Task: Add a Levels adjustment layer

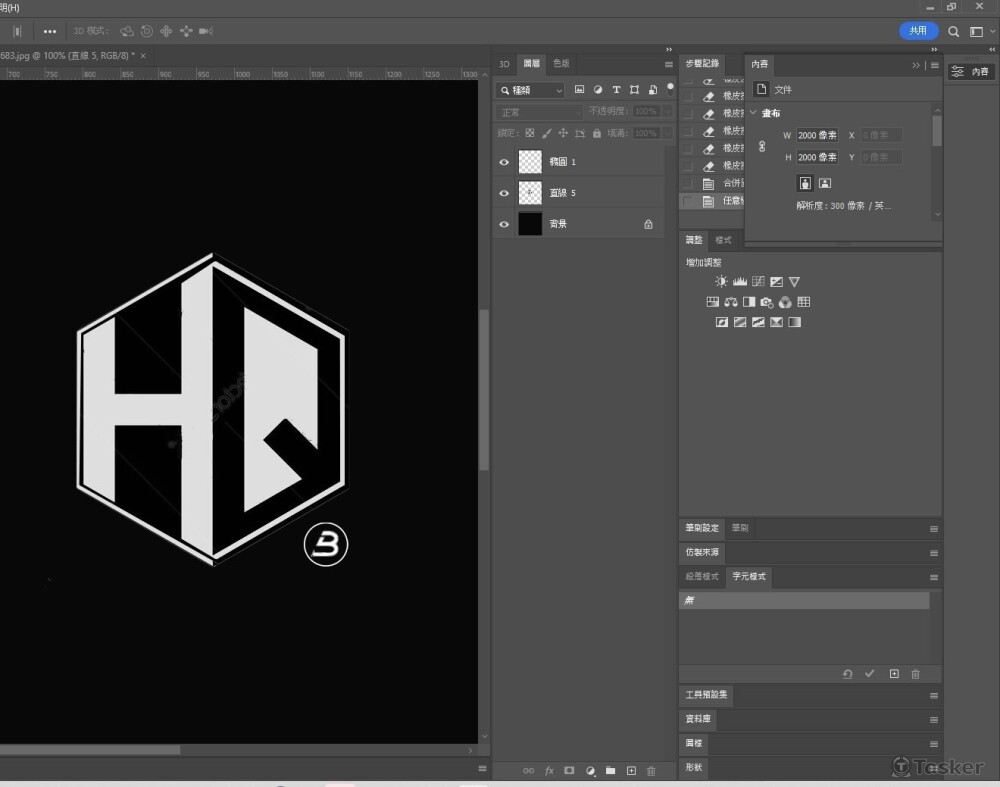Action: [x=740, y=282]
